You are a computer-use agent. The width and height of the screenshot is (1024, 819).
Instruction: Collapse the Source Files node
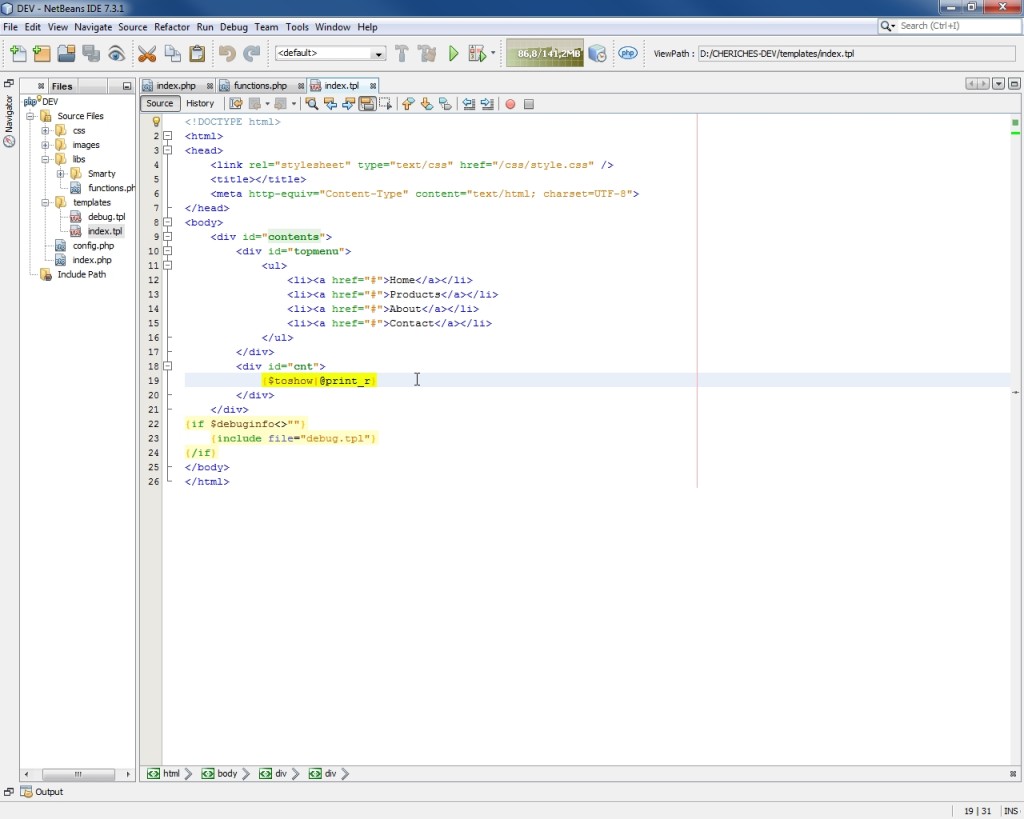click(x=30, y=116)
